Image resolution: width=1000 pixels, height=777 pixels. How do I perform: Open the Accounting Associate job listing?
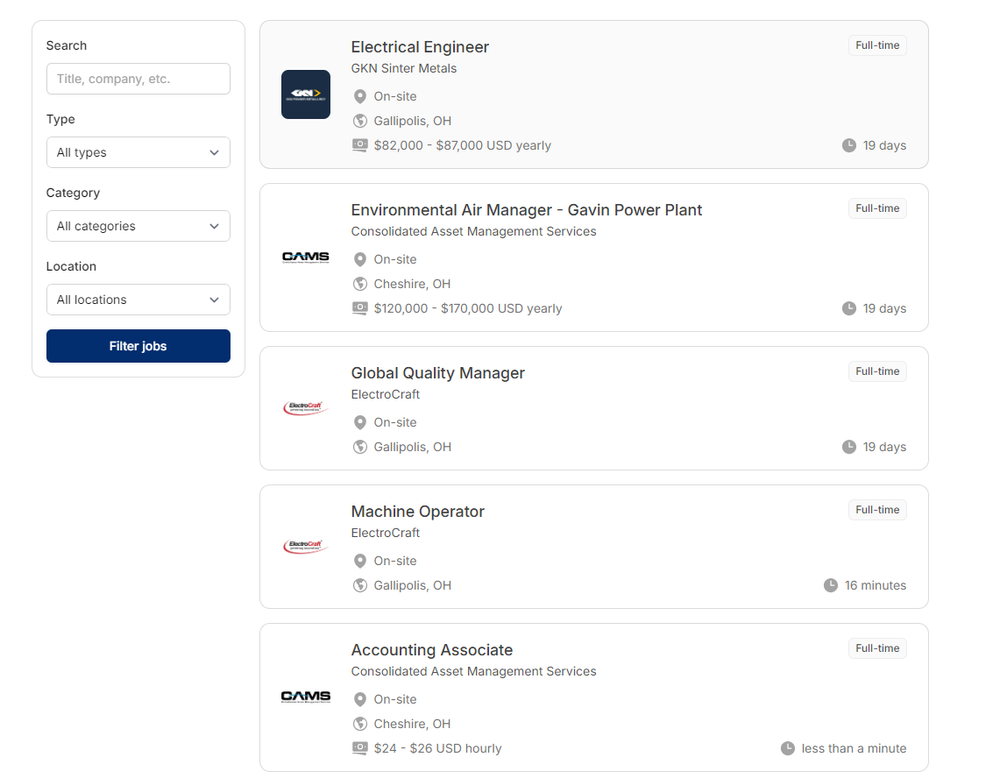432,650
